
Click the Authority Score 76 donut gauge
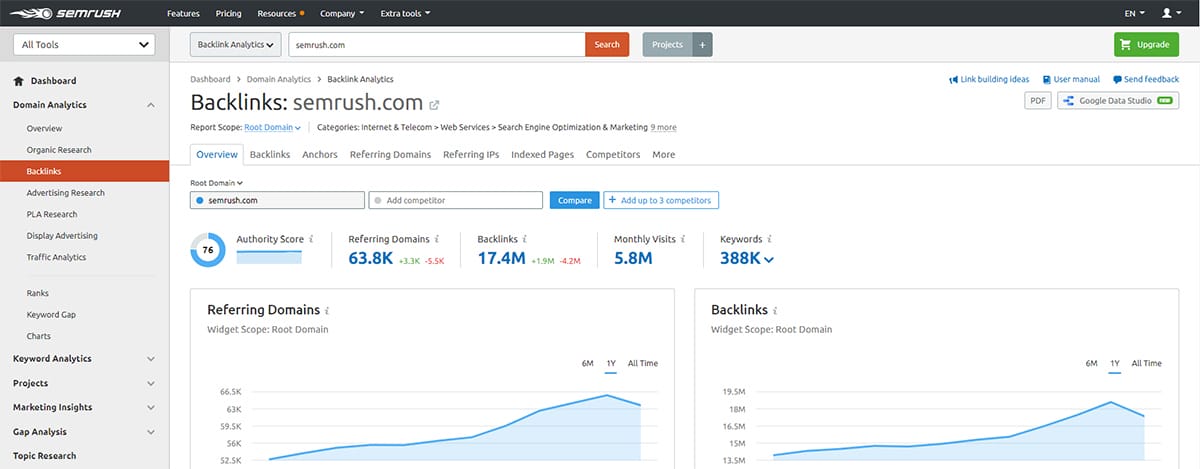[208, 250]
